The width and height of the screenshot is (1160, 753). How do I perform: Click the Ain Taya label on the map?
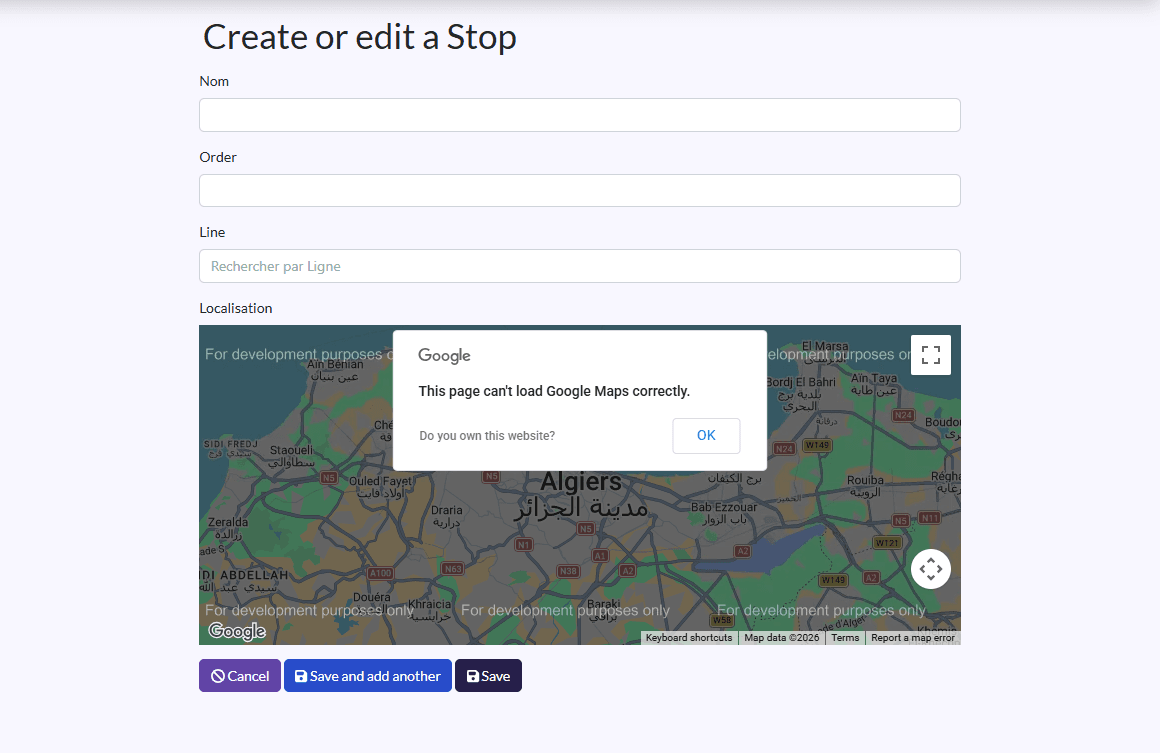point(874,378)
